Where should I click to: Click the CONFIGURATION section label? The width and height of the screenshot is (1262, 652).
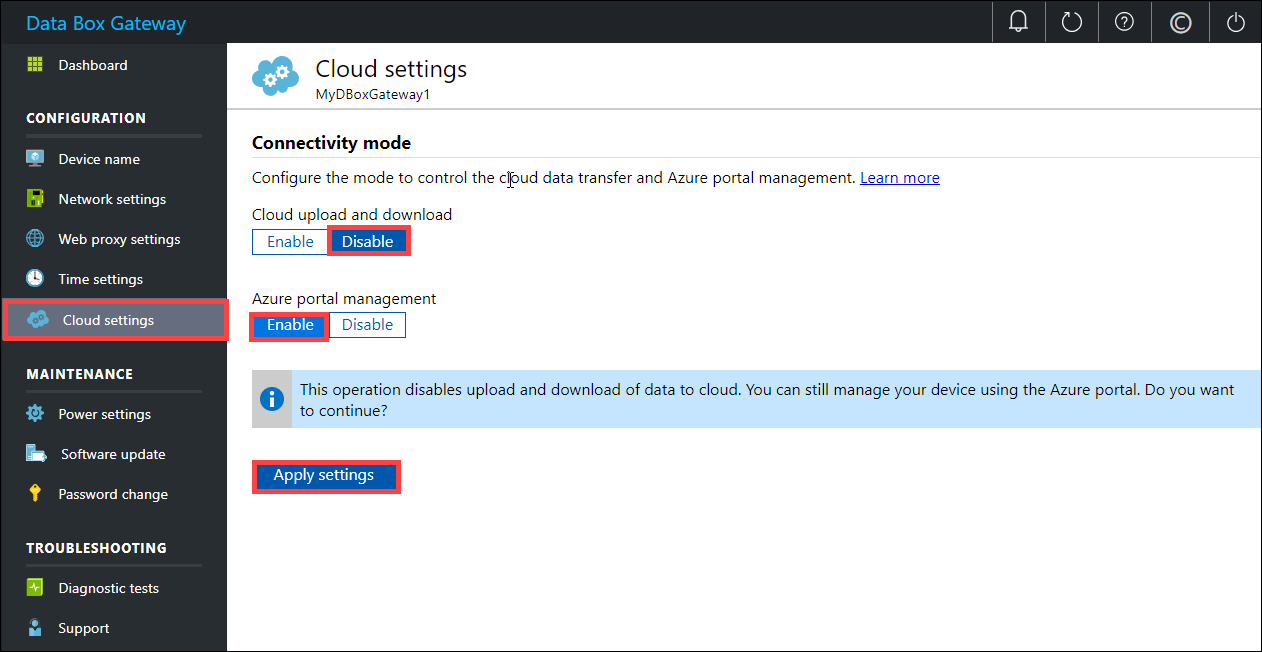pos(86,118)
